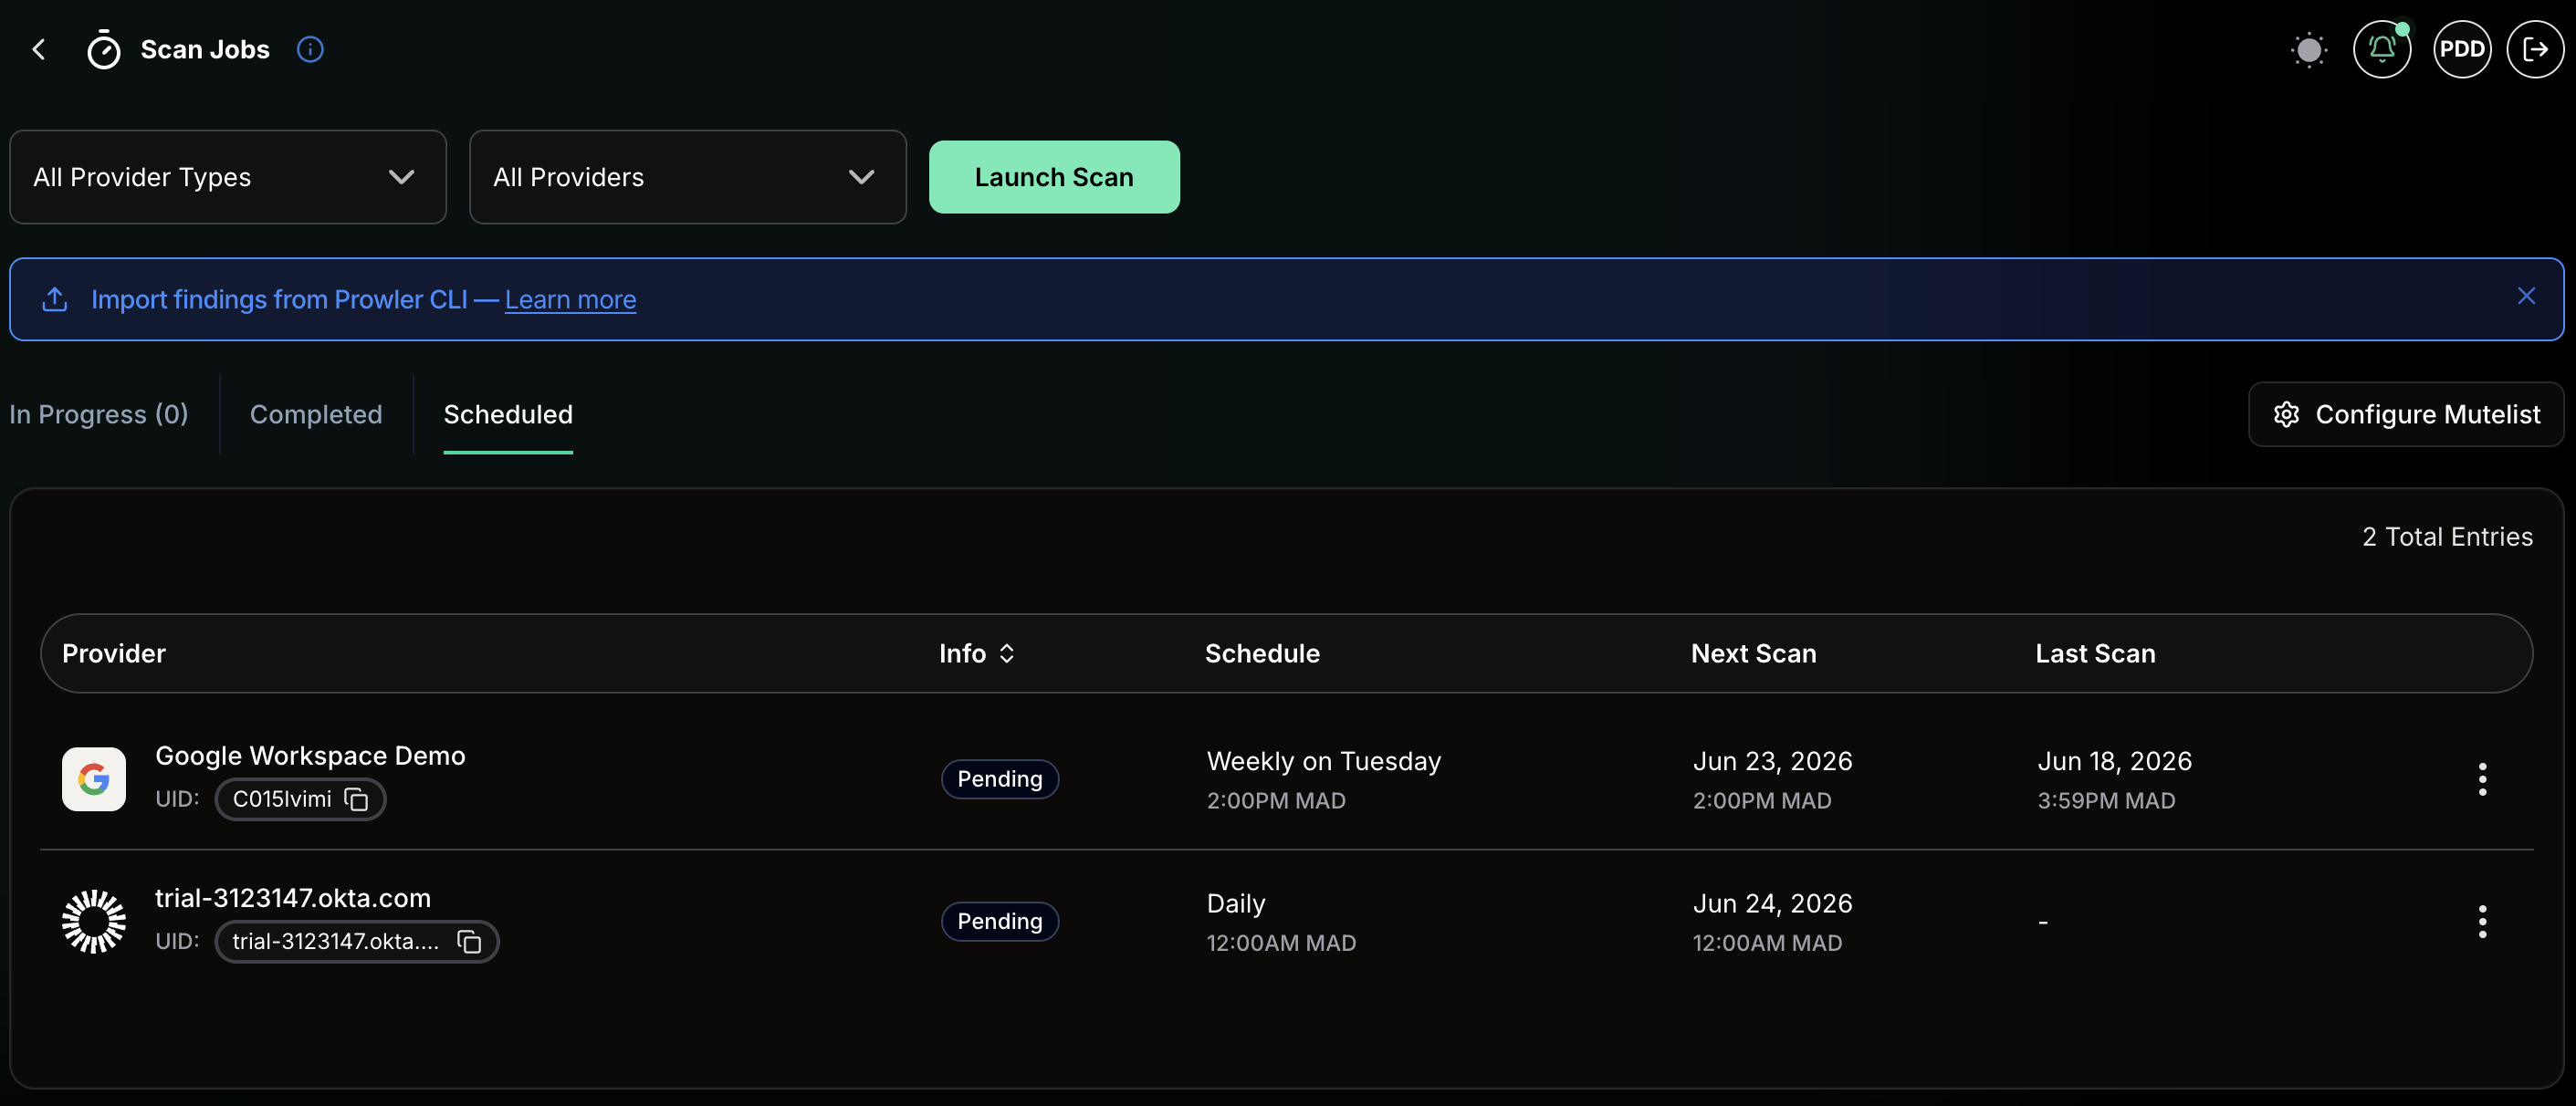Click the Scan Jobs stopwatch icon
Screen dimensions: 2576x1106
(104, 49)
